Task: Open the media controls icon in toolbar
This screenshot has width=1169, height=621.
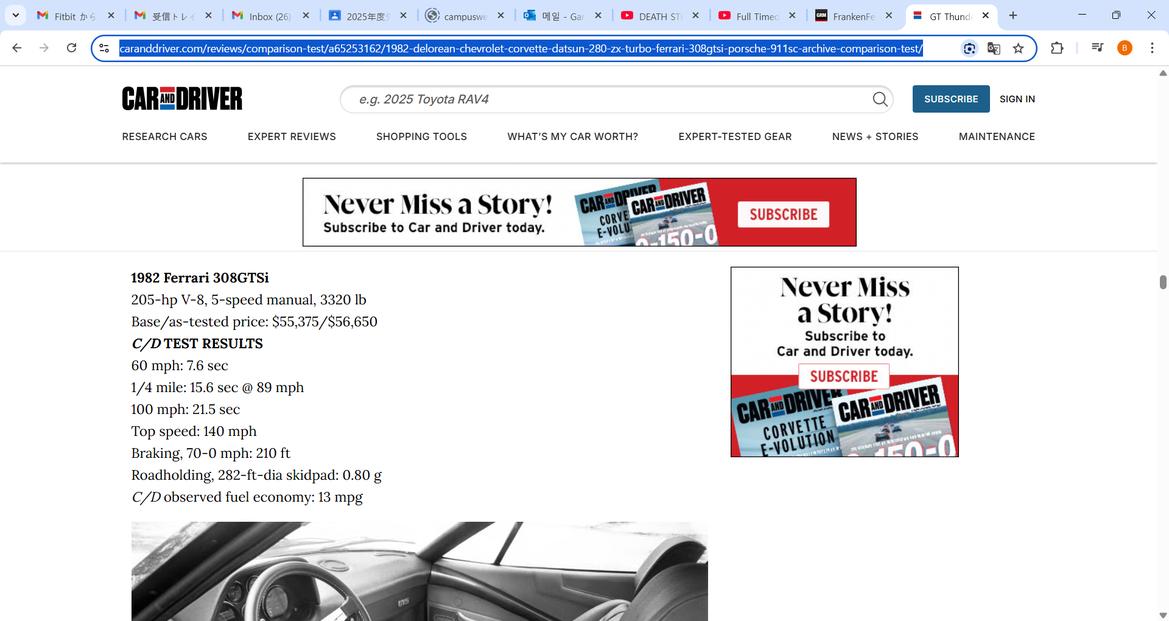Action: click(x=1097, y=48)
